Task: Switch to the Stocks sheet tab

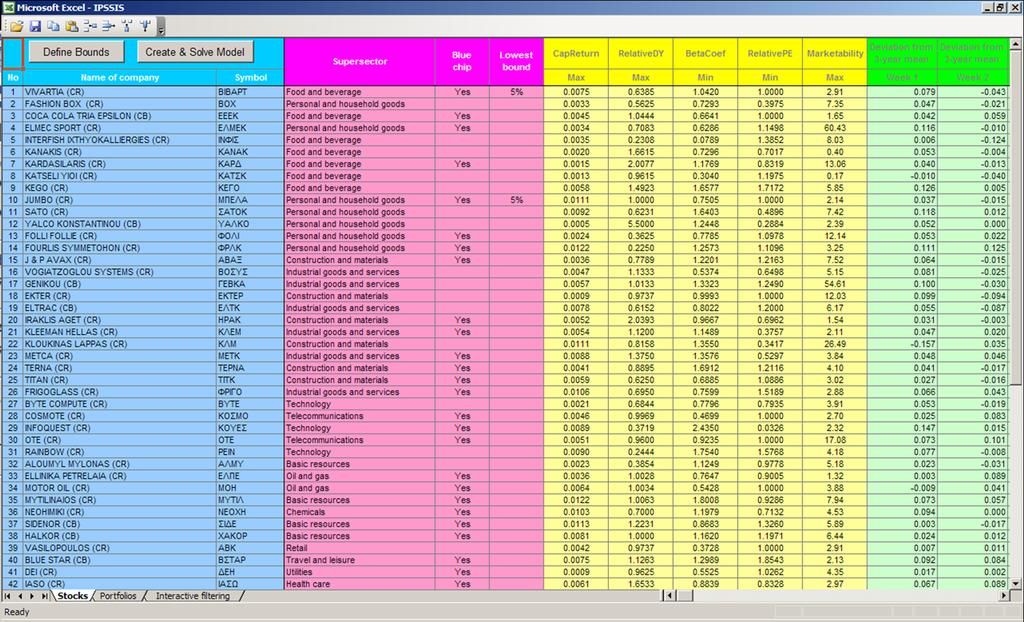Action: (x=72, y=596)
